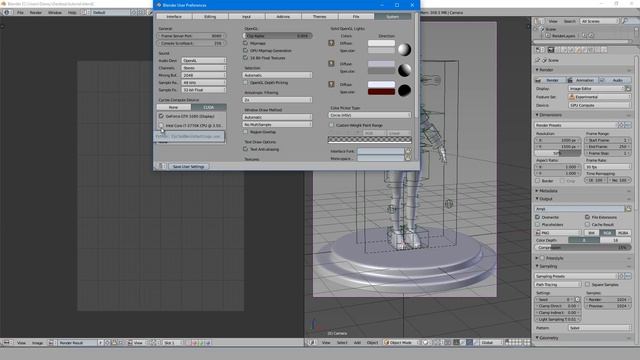640x360 pixels.
Task: Click the third black light direction sphere
Action: (x=404, y=91)
